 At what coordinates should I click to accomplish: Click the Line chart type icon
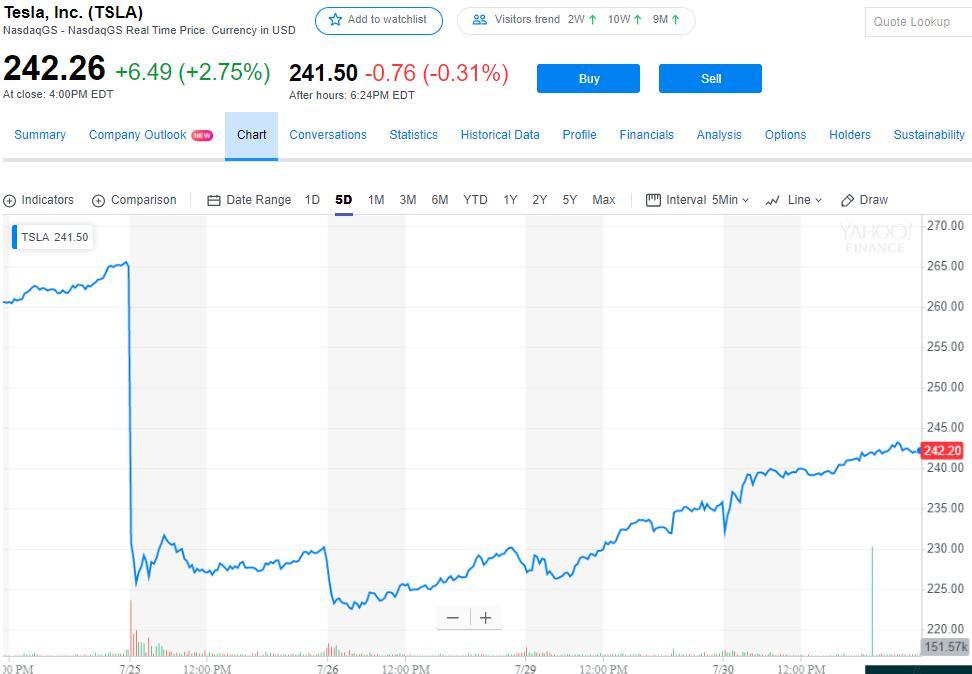click(x=772, y=200)
